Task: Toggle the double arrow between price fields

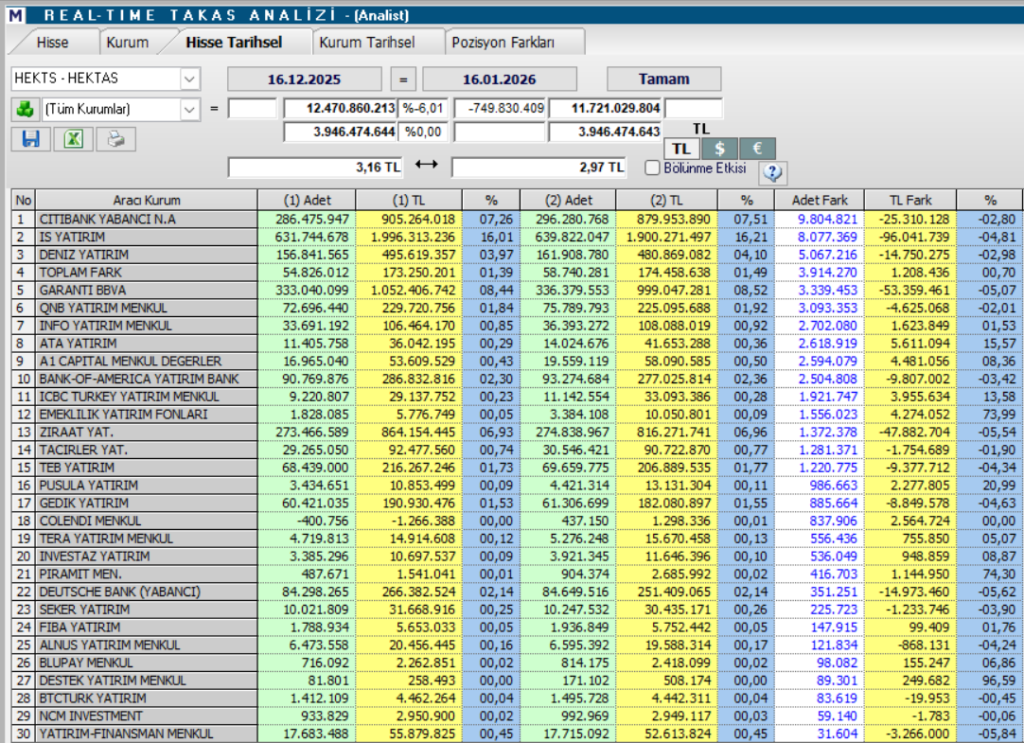Action: [x=426, y=162]
